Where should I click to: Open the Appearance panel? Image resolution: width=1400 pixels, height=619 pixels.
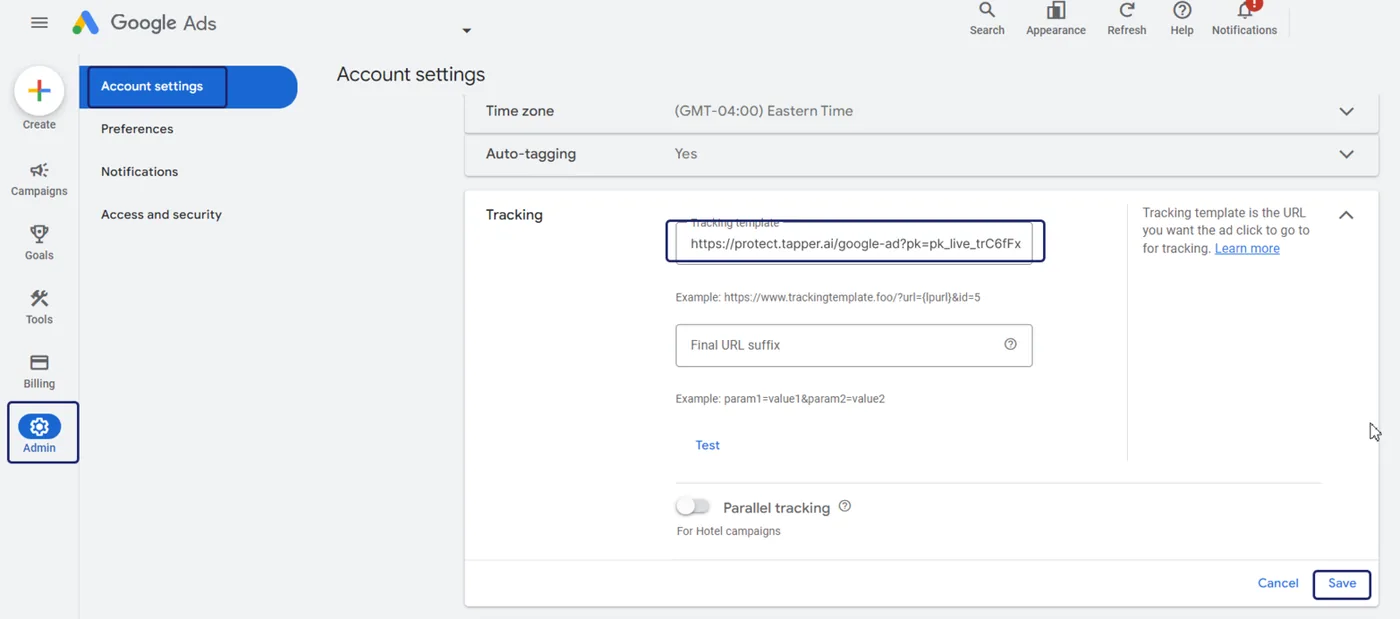[x=1056, y=19]
